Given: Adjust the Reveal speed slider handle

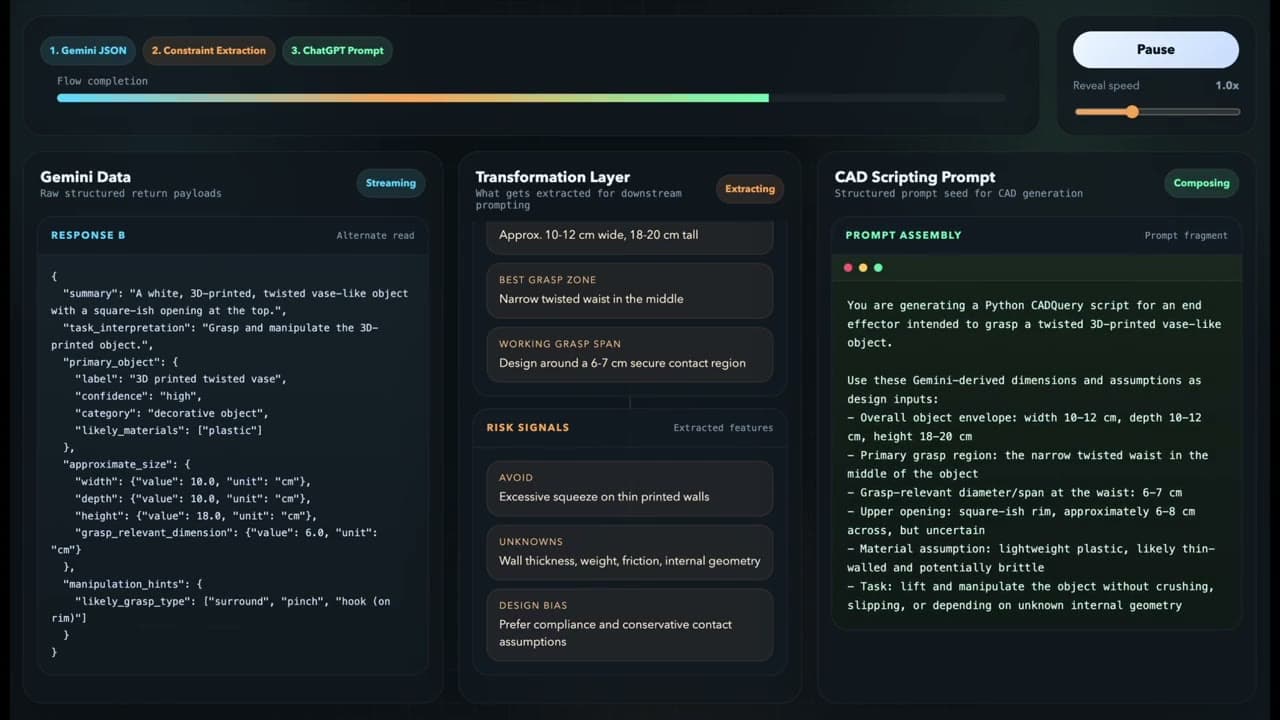Looking at the screenshot, I should pyautogui.click(x=1132, y=112).
